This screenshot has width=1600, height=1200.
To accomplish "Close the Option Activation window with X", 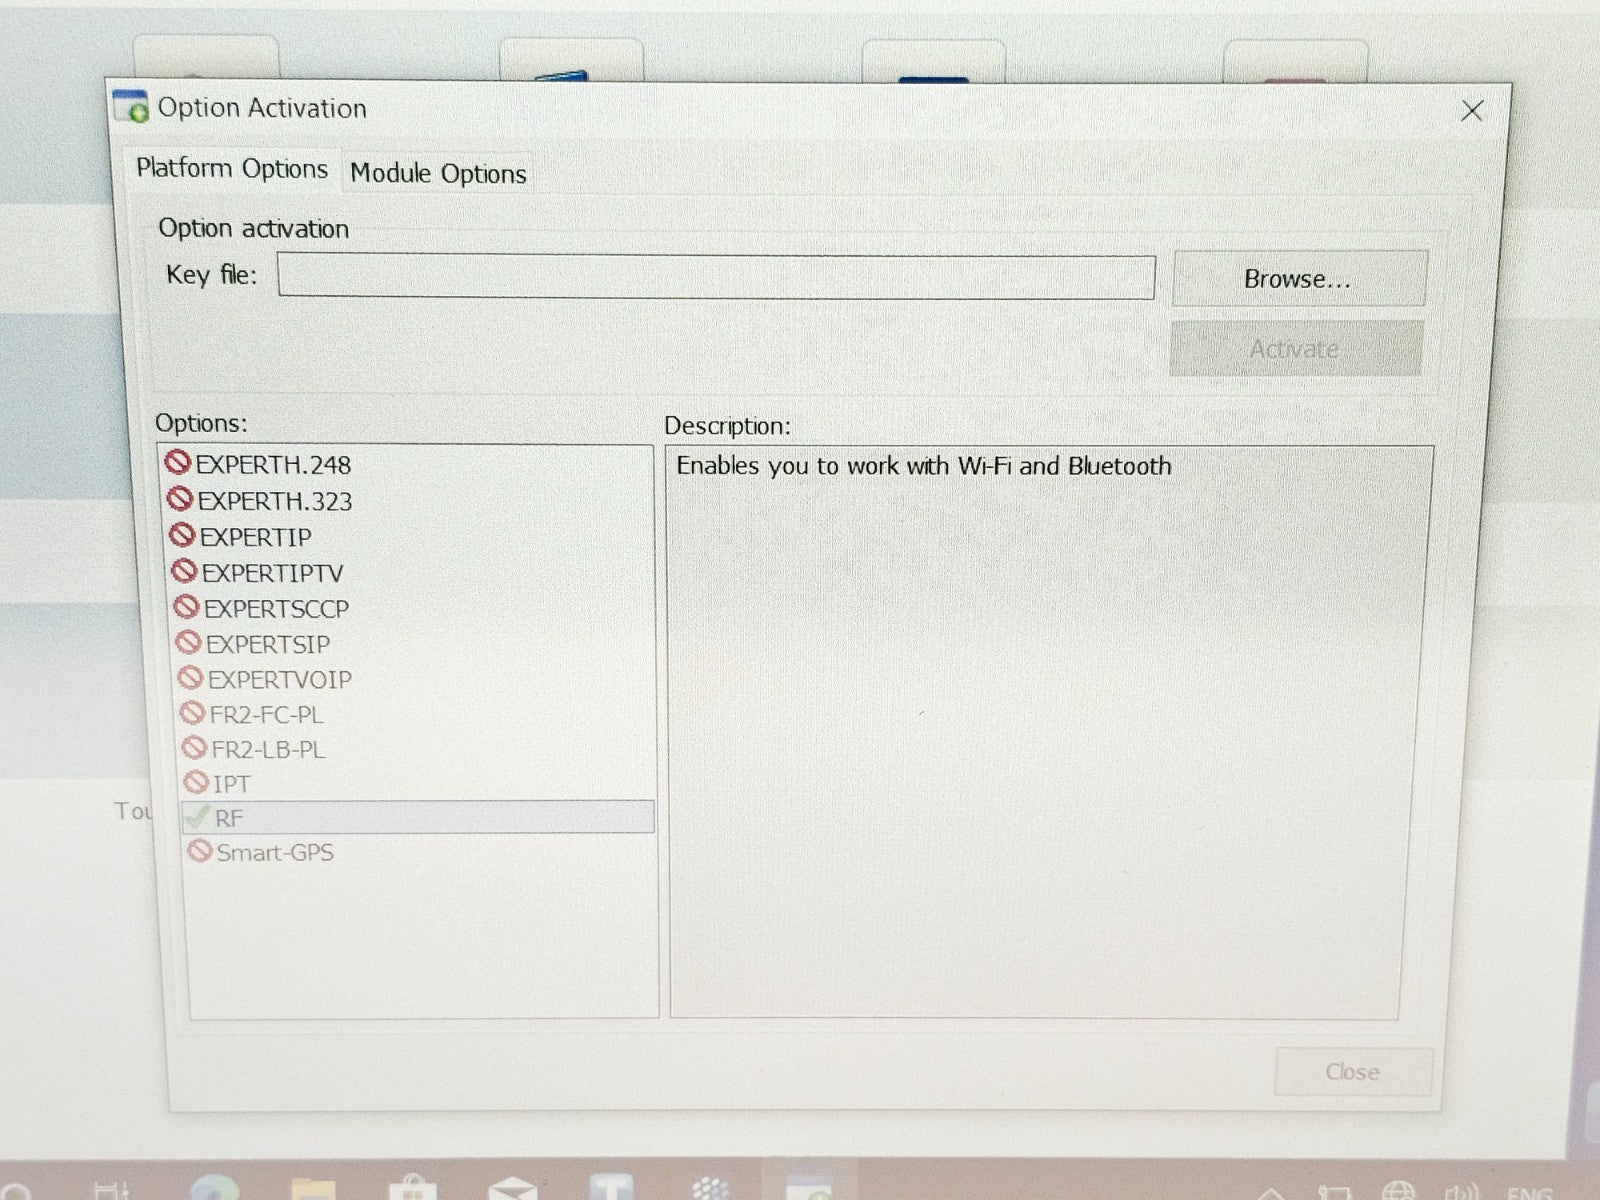I will [x=1471, y=111].
